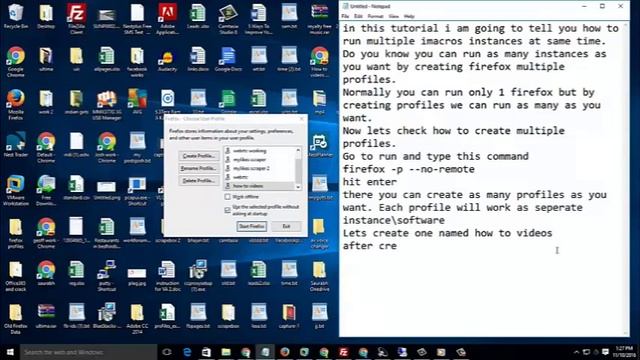Viewport: 640px width, 360px height.
Task: Select the firefox profiles folder icon
Action: (x=16, y=233)
